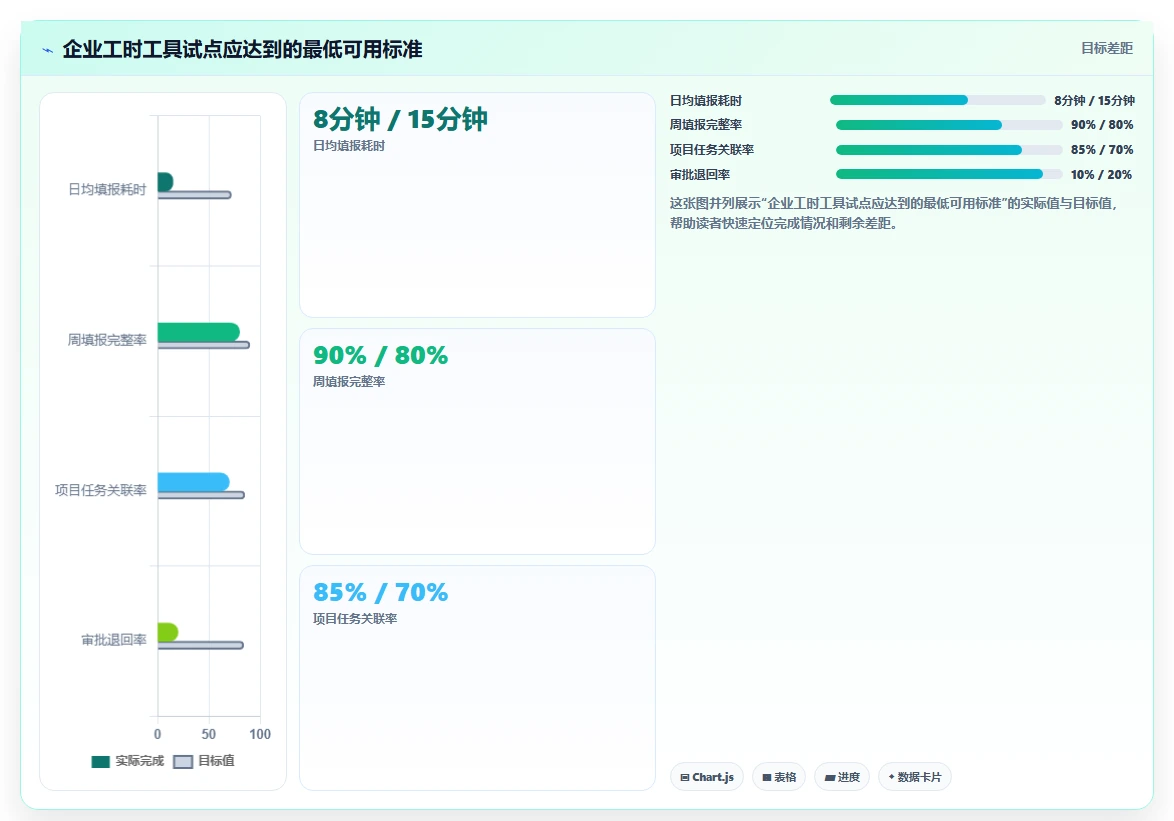Screen dimensions: 1174x821
Task: Click the gray 审批退回率 target bar
Action: coord(201,645)
